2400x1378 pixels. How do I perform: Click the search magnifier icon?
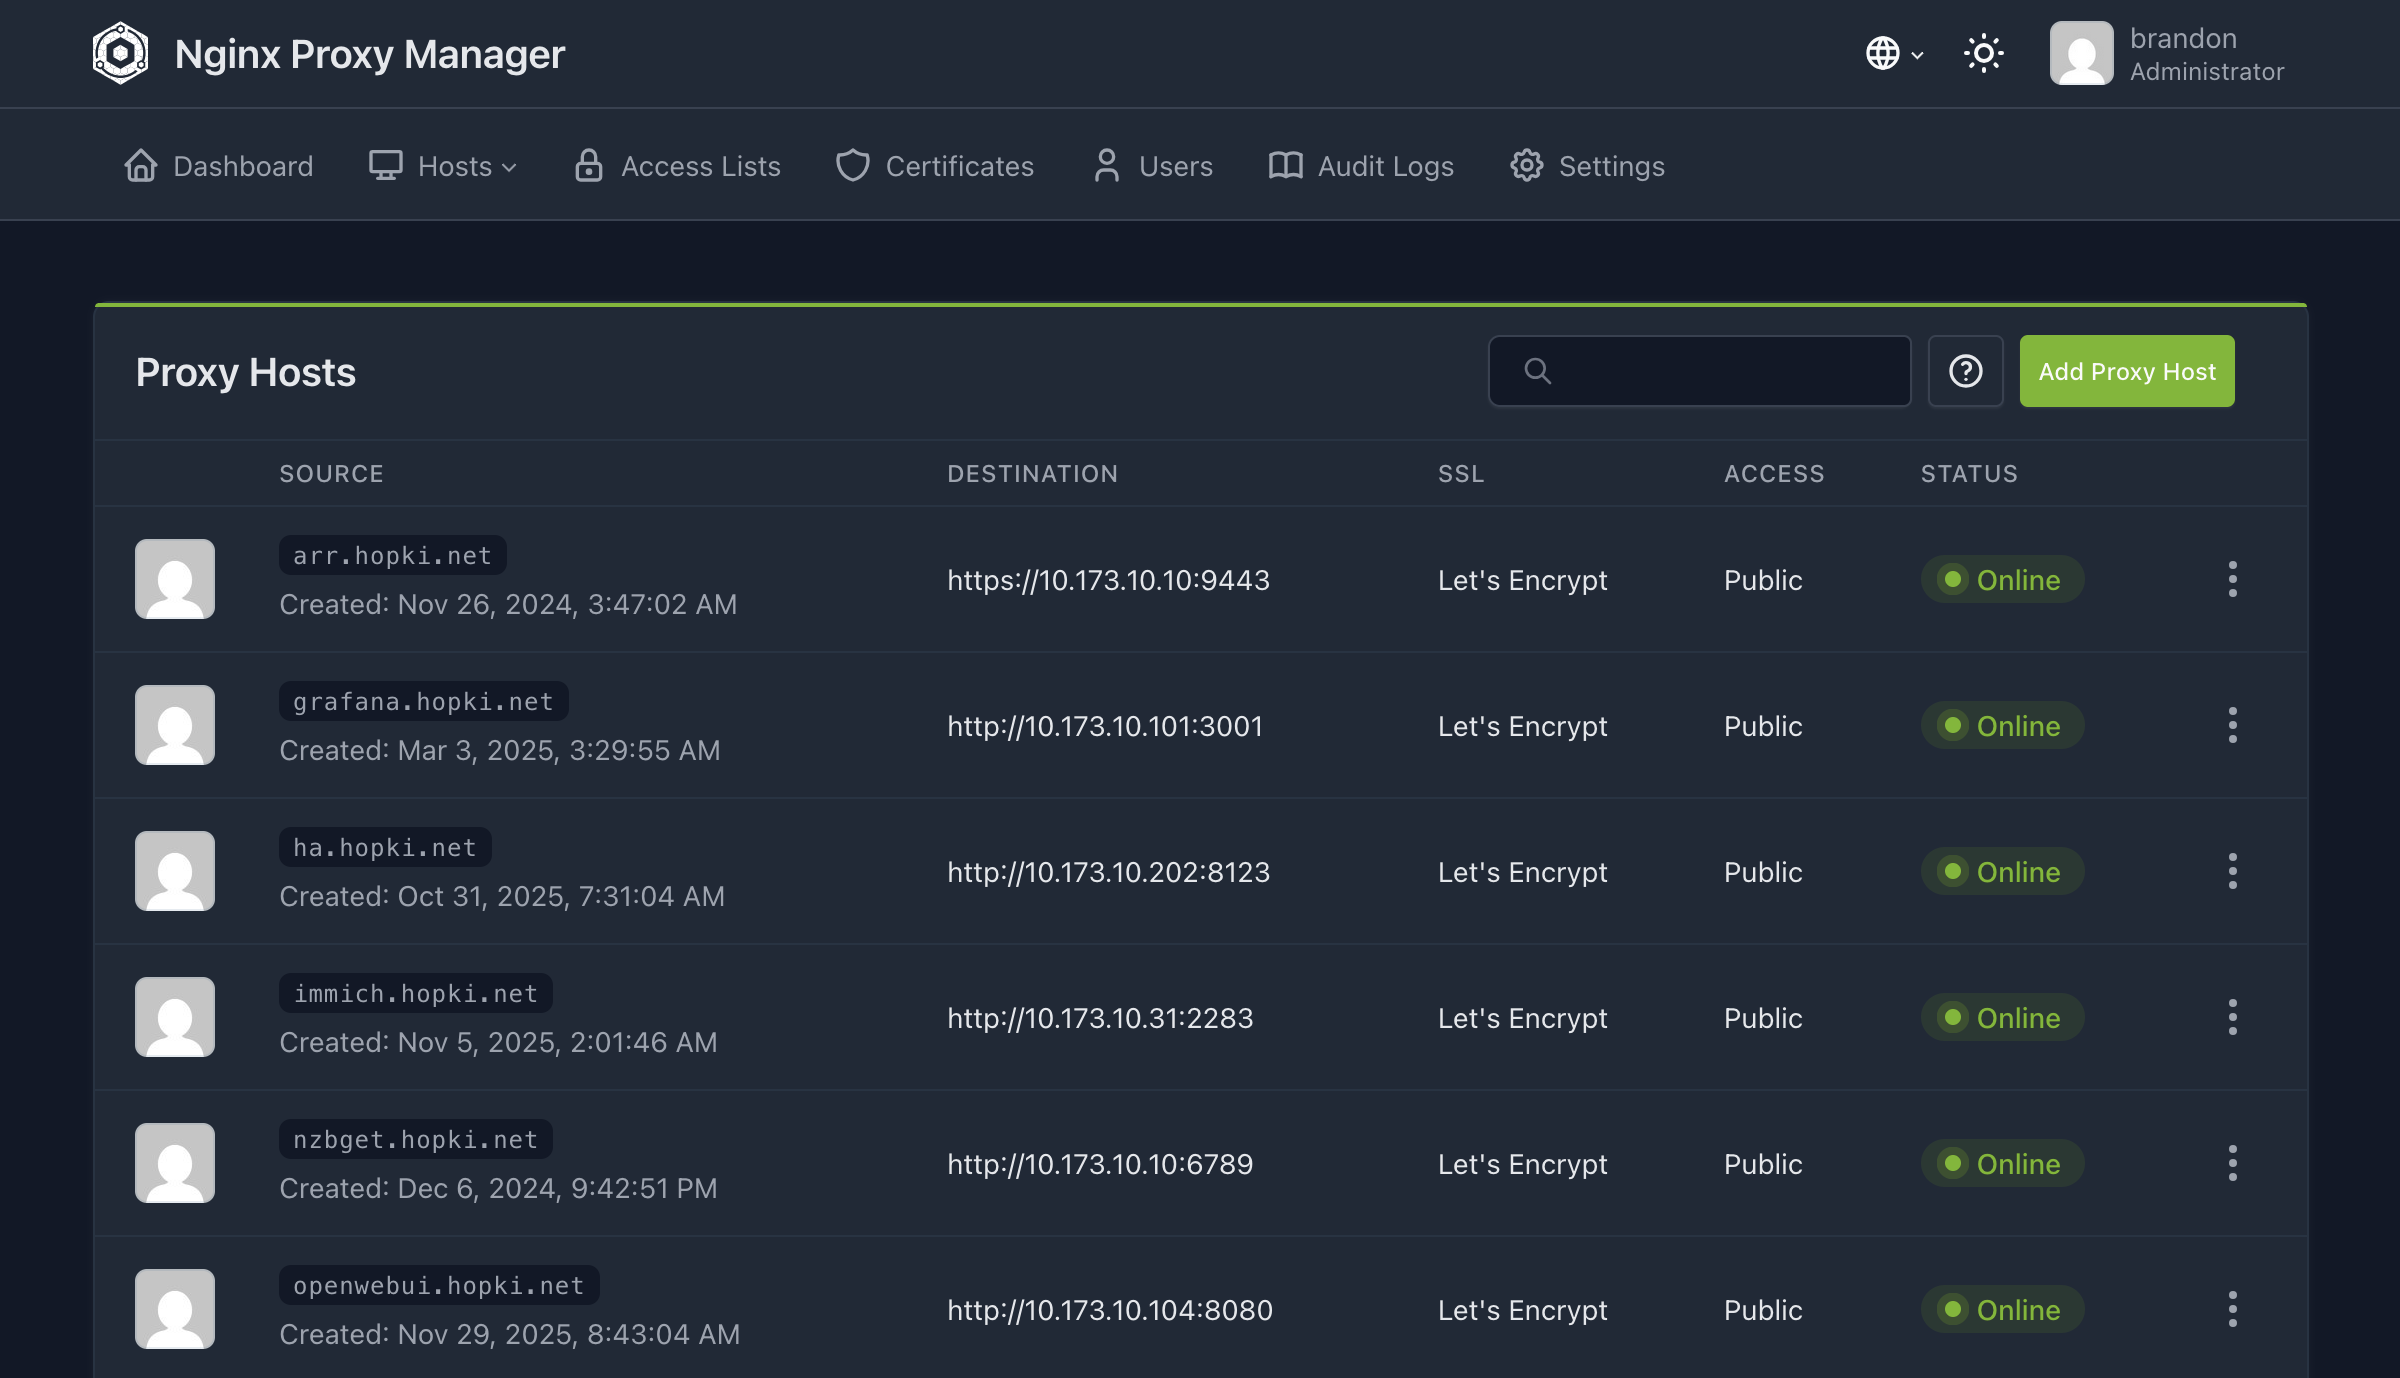(1537, 371)
